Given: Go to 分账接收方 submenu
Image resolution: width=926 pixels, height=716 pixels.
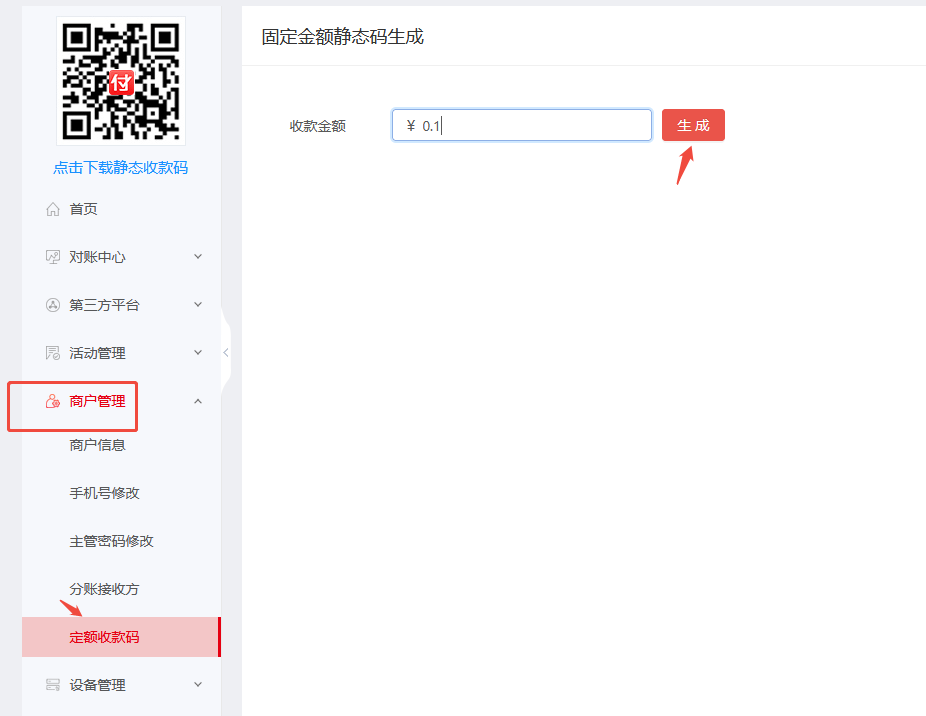Looking at the screenshot, I should click(105, 589).
